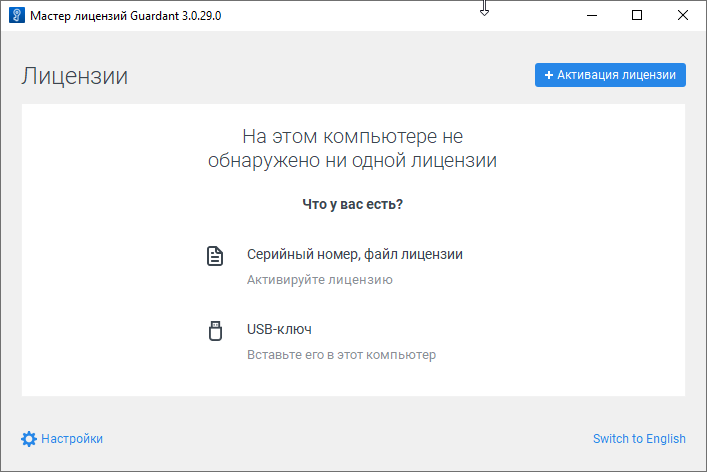Select the license file document icon
This screenshot has height=472, width=707.
tap(215, 256)
